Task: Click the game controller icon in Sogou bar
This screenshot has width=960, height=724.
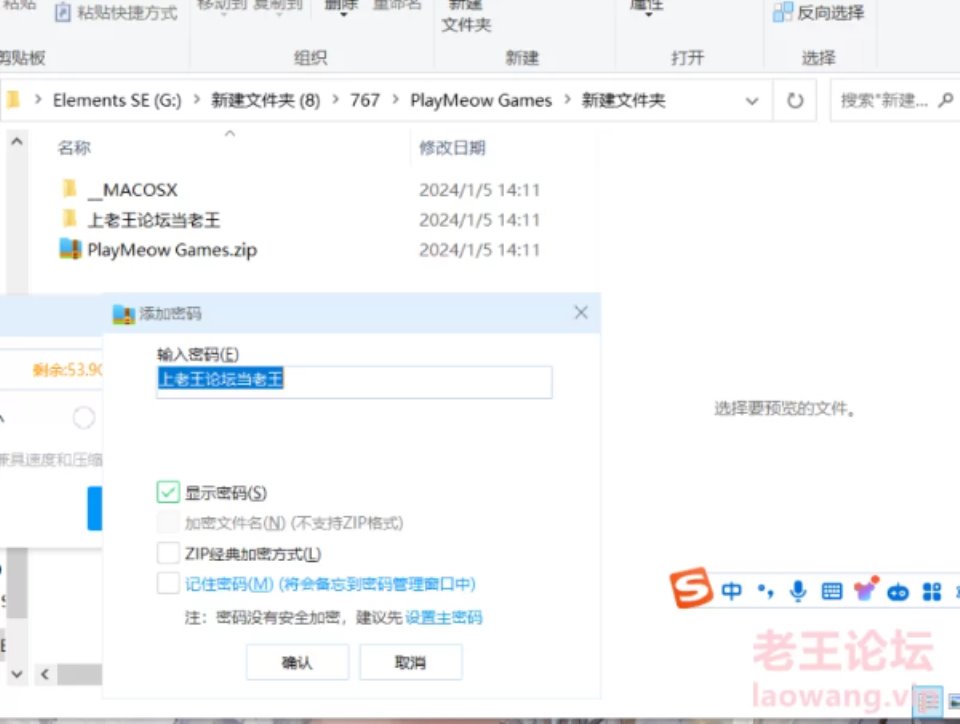Action: click(x=898, y=592)
